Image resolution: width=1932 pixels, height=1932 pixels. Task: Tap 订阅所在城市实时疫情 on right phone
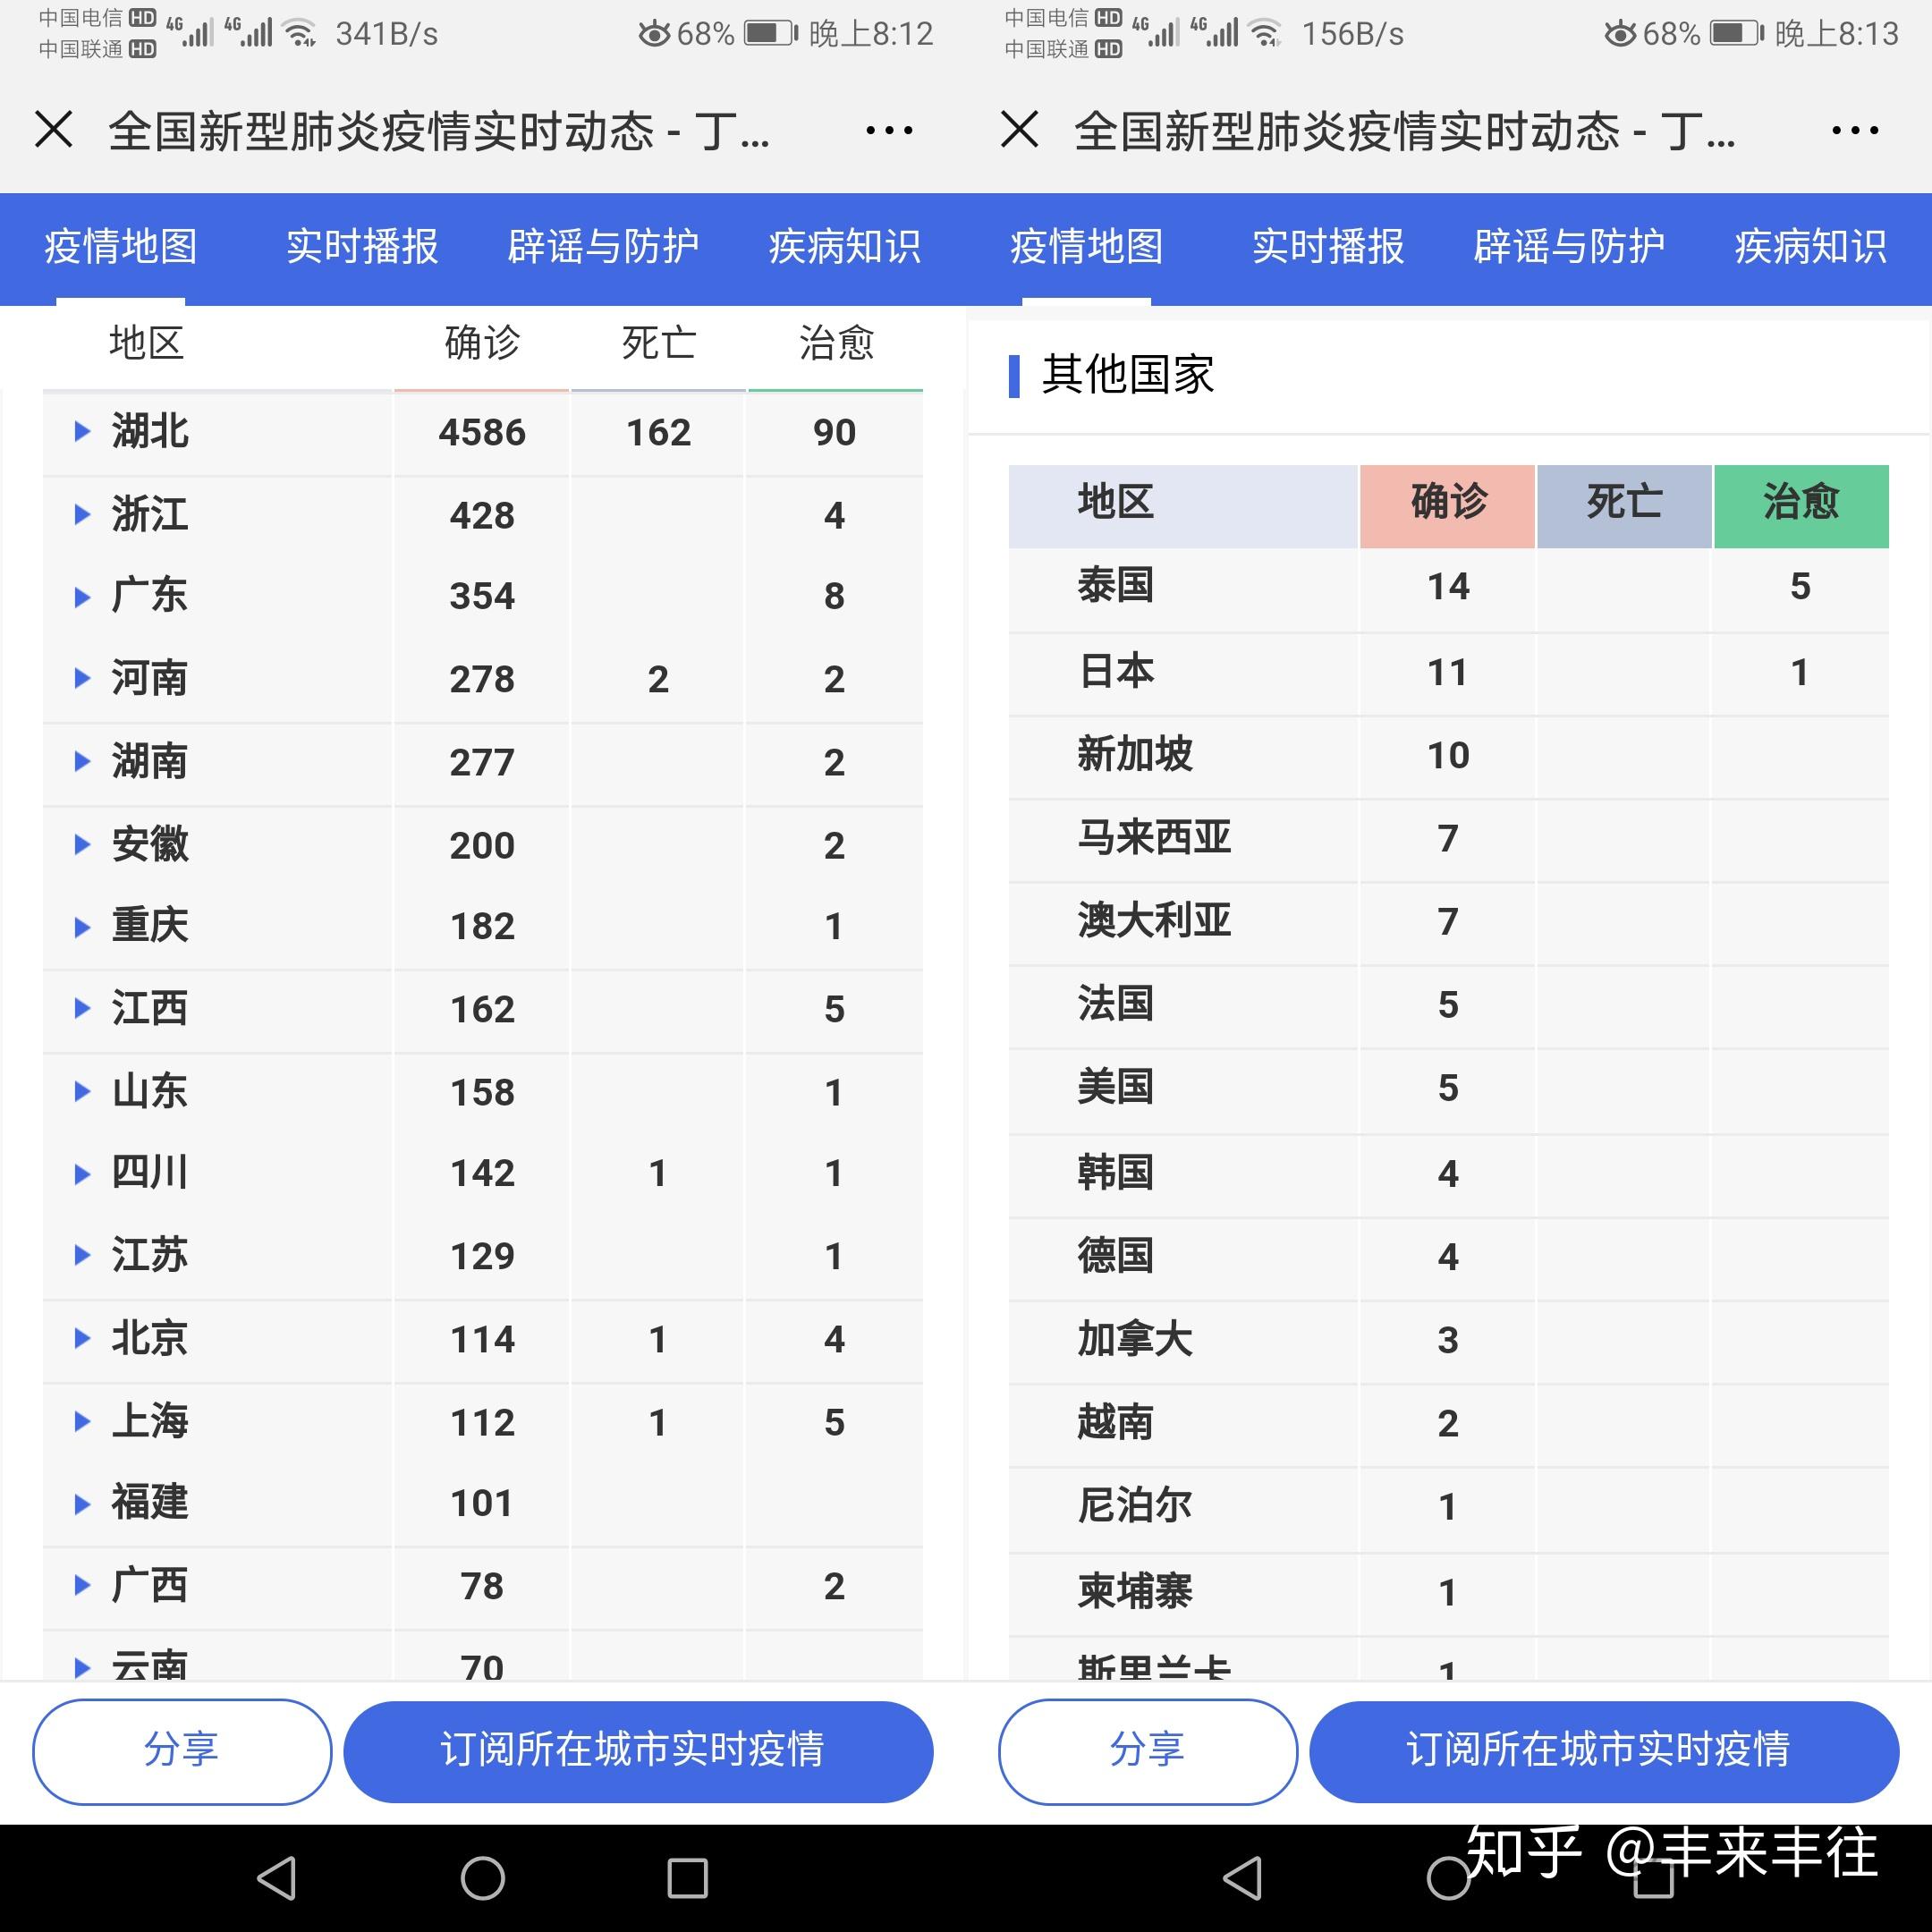(x=1604, y=1751)
